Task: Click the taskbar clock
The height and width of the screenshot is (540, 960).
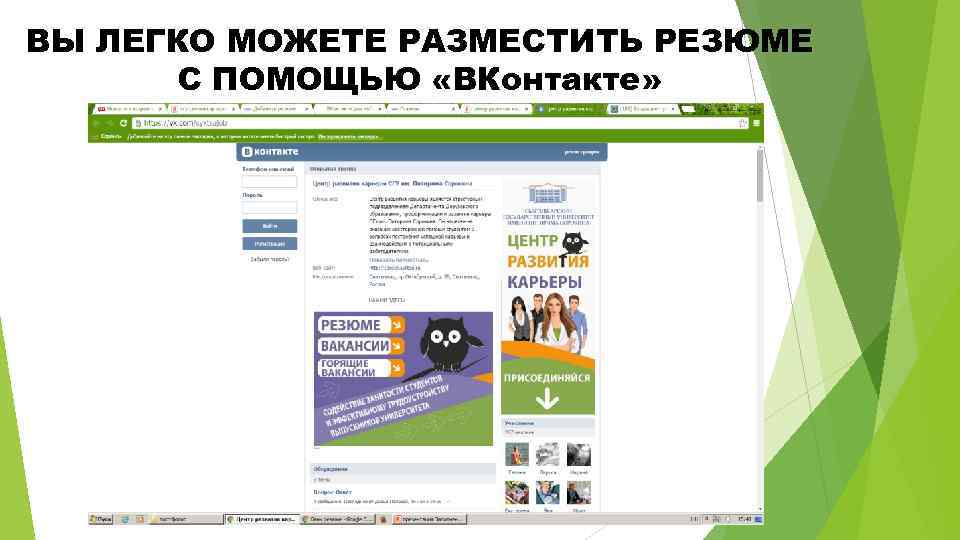Action: [x=744, y=519]
